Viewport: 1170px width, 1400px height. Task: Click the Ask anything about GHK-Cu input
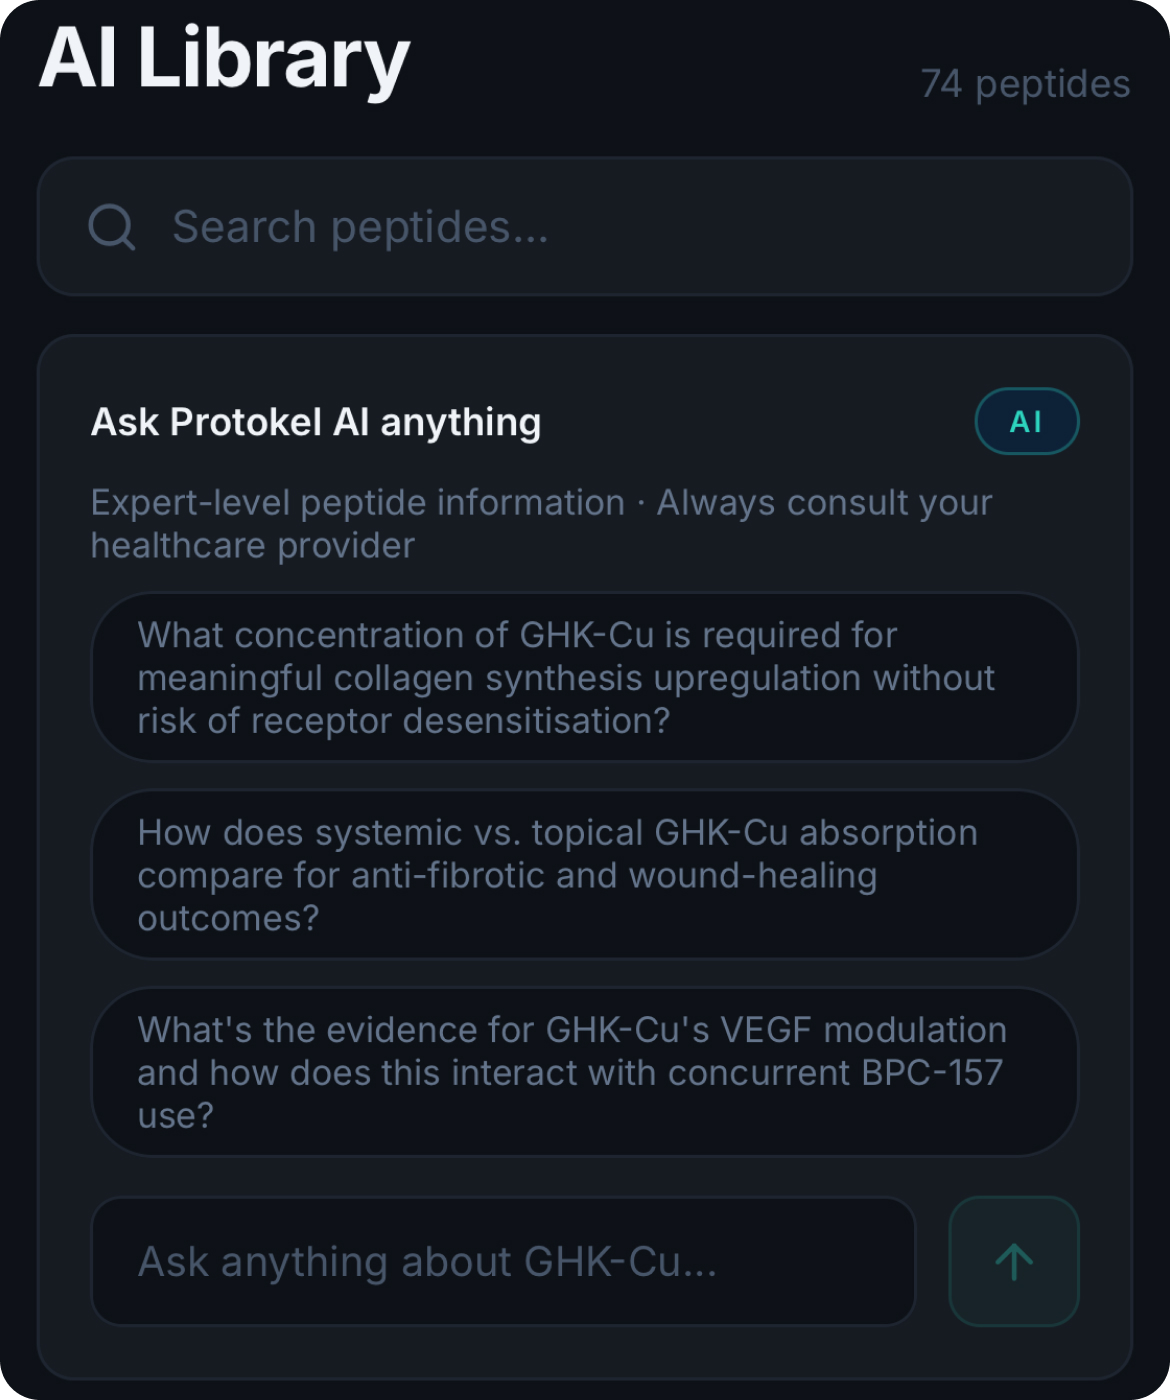[503, 1261]
